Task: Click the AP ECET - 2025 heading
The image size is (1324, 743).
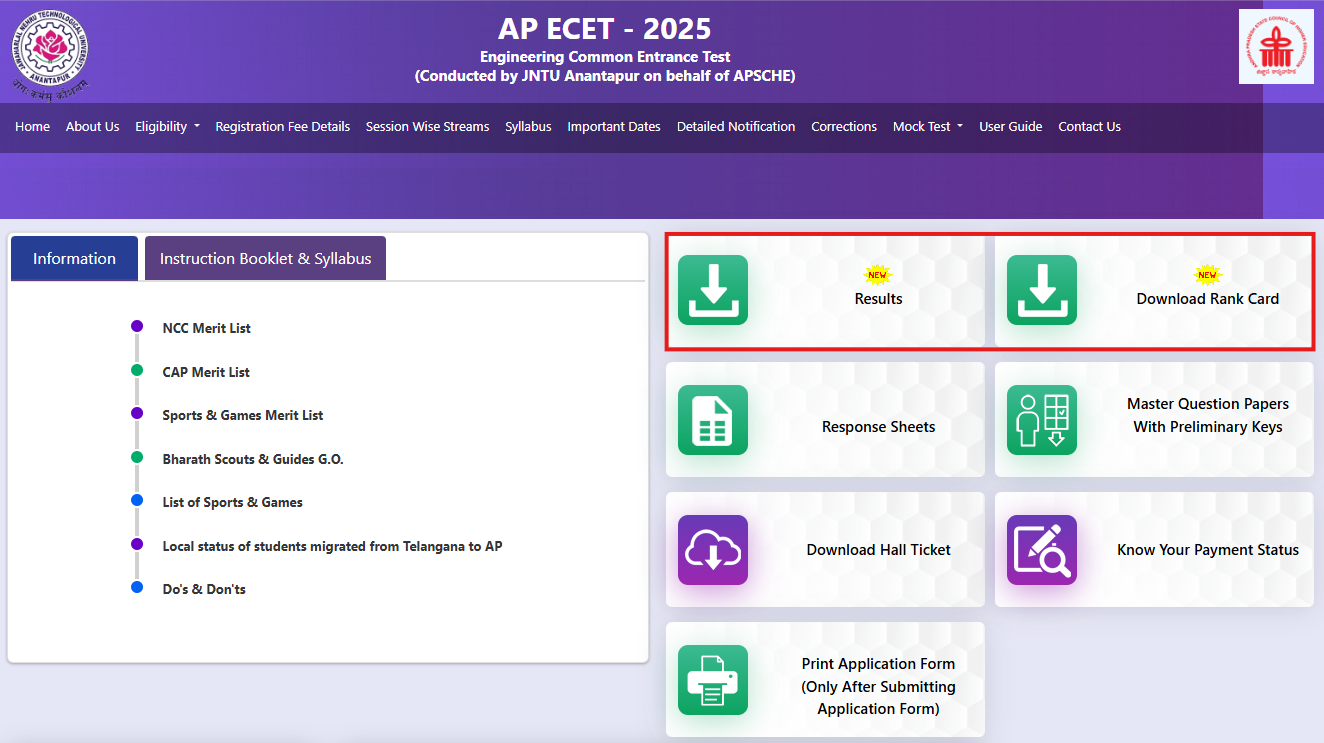Action: click(x=605, y=28)
